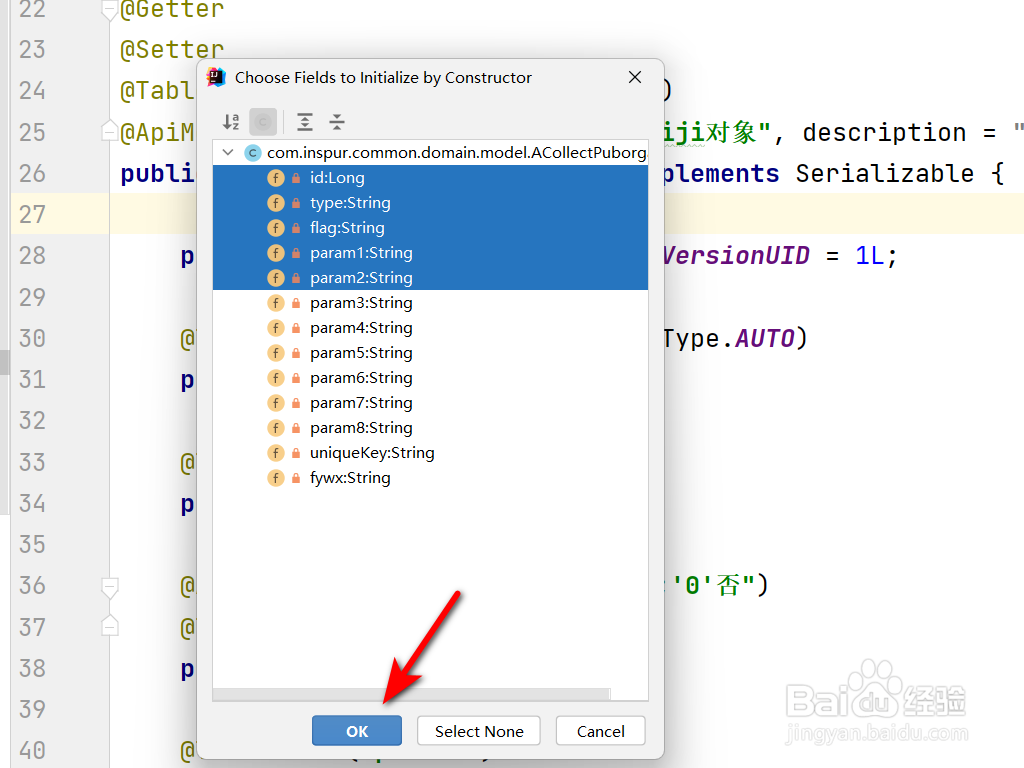Screen dimensions: 1024x768
Task: Click the fold toggle at line 22
Action: coord(110,10)
